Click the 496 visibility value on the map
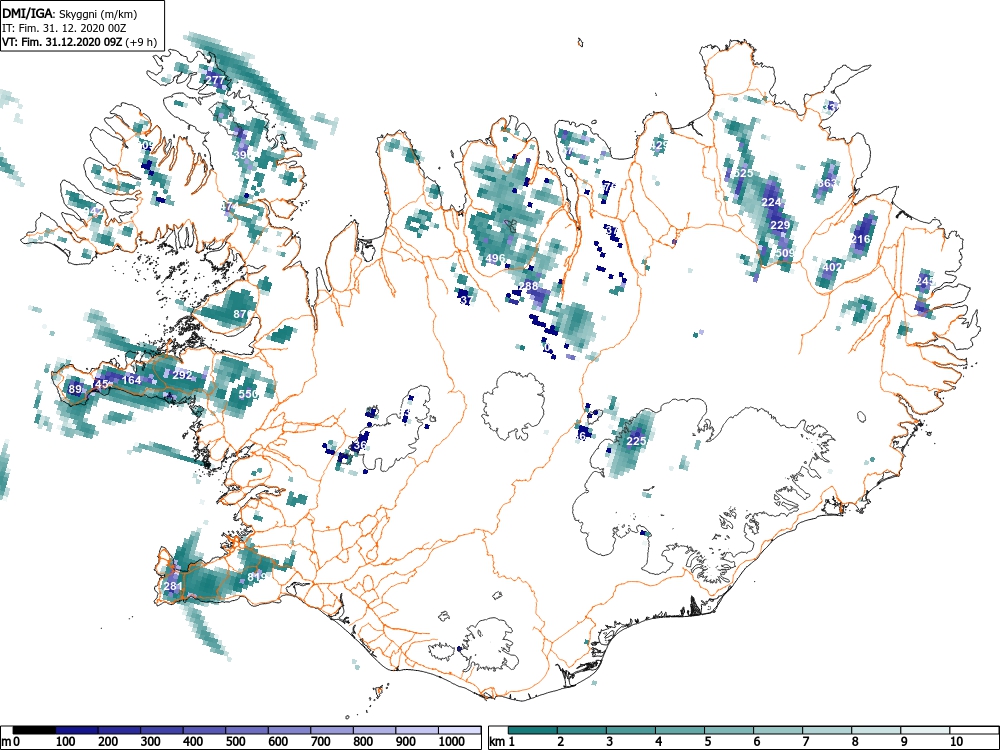This screenshot has height=750, width=1000. pos(496,258)
